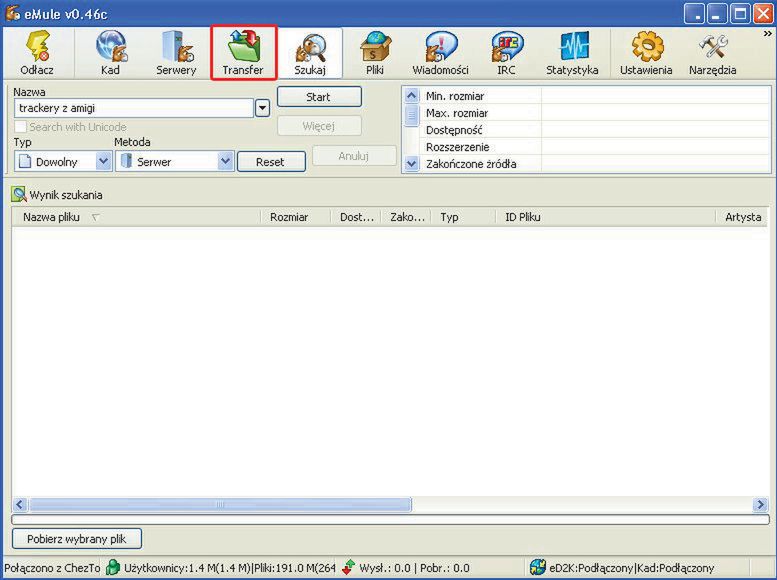This screenshot has width=777, height=580.
Task: Click Rozszerzenie filter row
Action: click(x=595, y=147)
